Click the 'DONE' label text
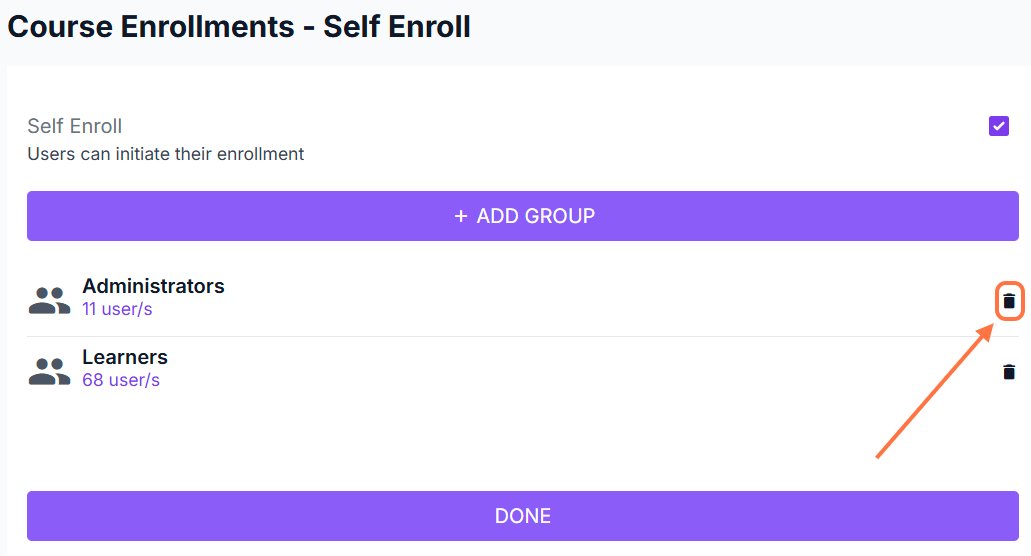 tap(523, 516)
